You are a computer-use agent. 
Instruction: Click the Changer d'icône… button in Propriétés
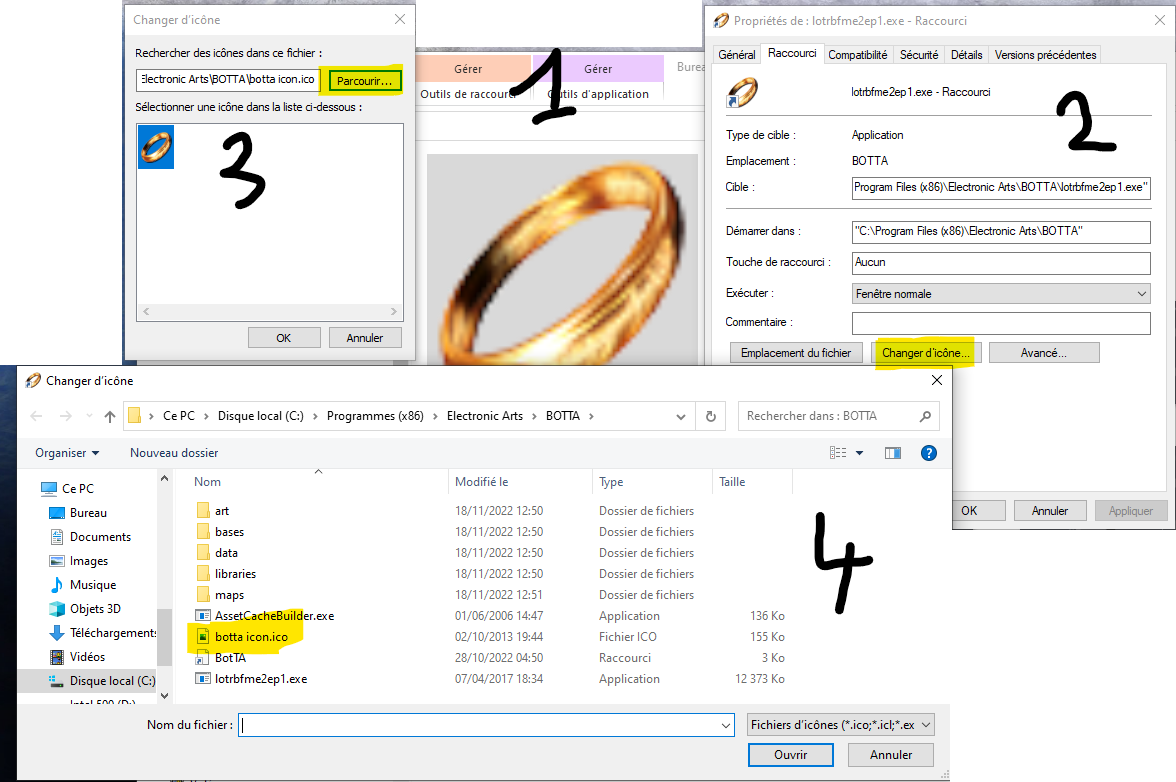coord(926,353)
